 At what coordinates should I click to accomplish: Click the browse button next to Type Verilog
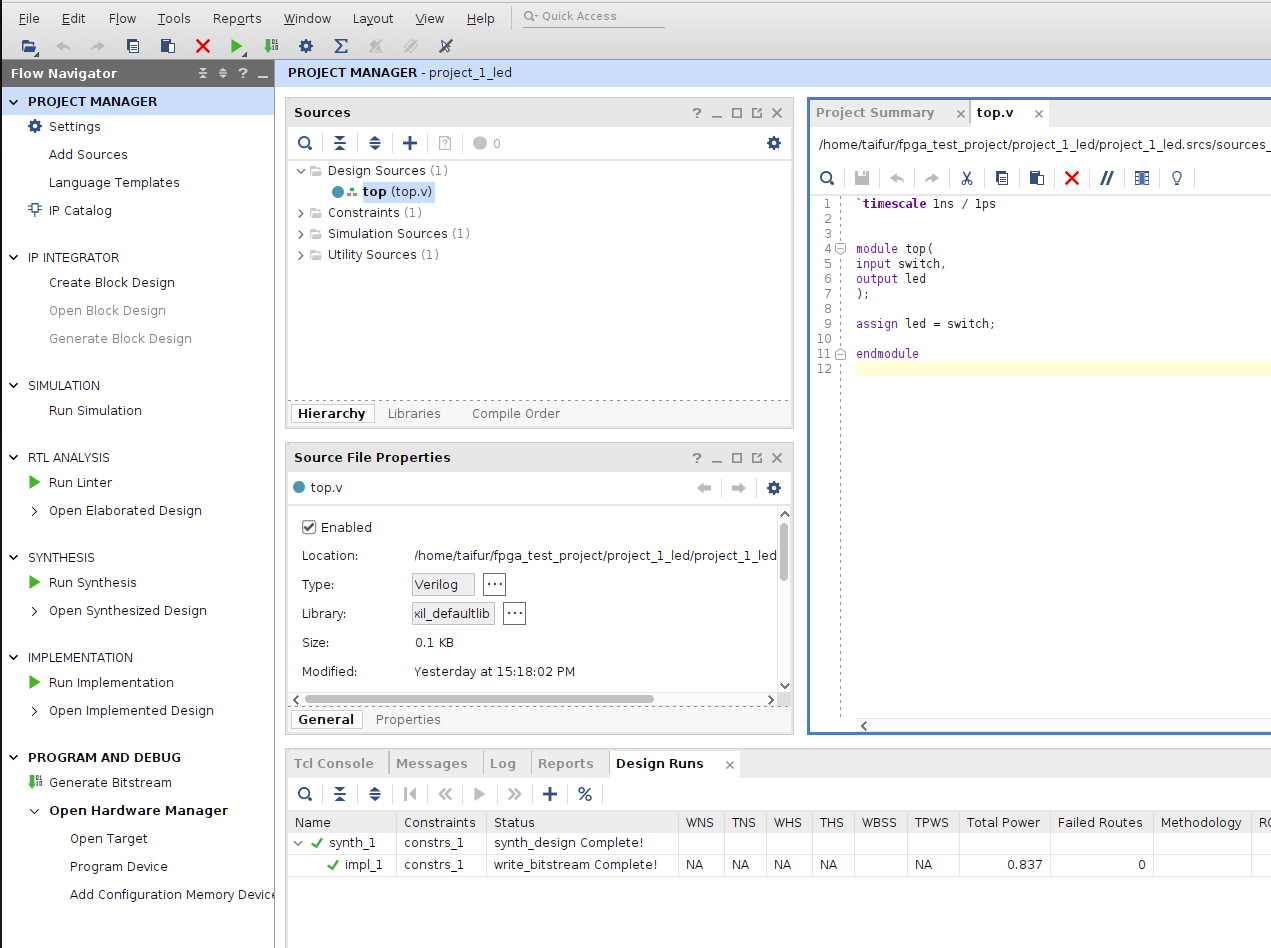(x=494, y=584)
